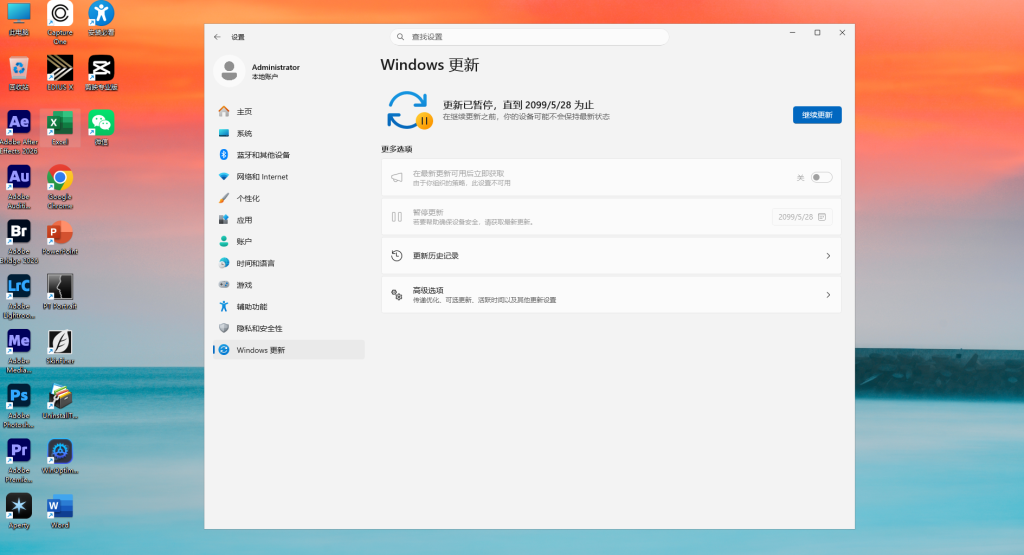Screen dimensions: 1024x555
Task: Select the Adobe Premiere desktop icon
Action: click(x=19, y=462)
